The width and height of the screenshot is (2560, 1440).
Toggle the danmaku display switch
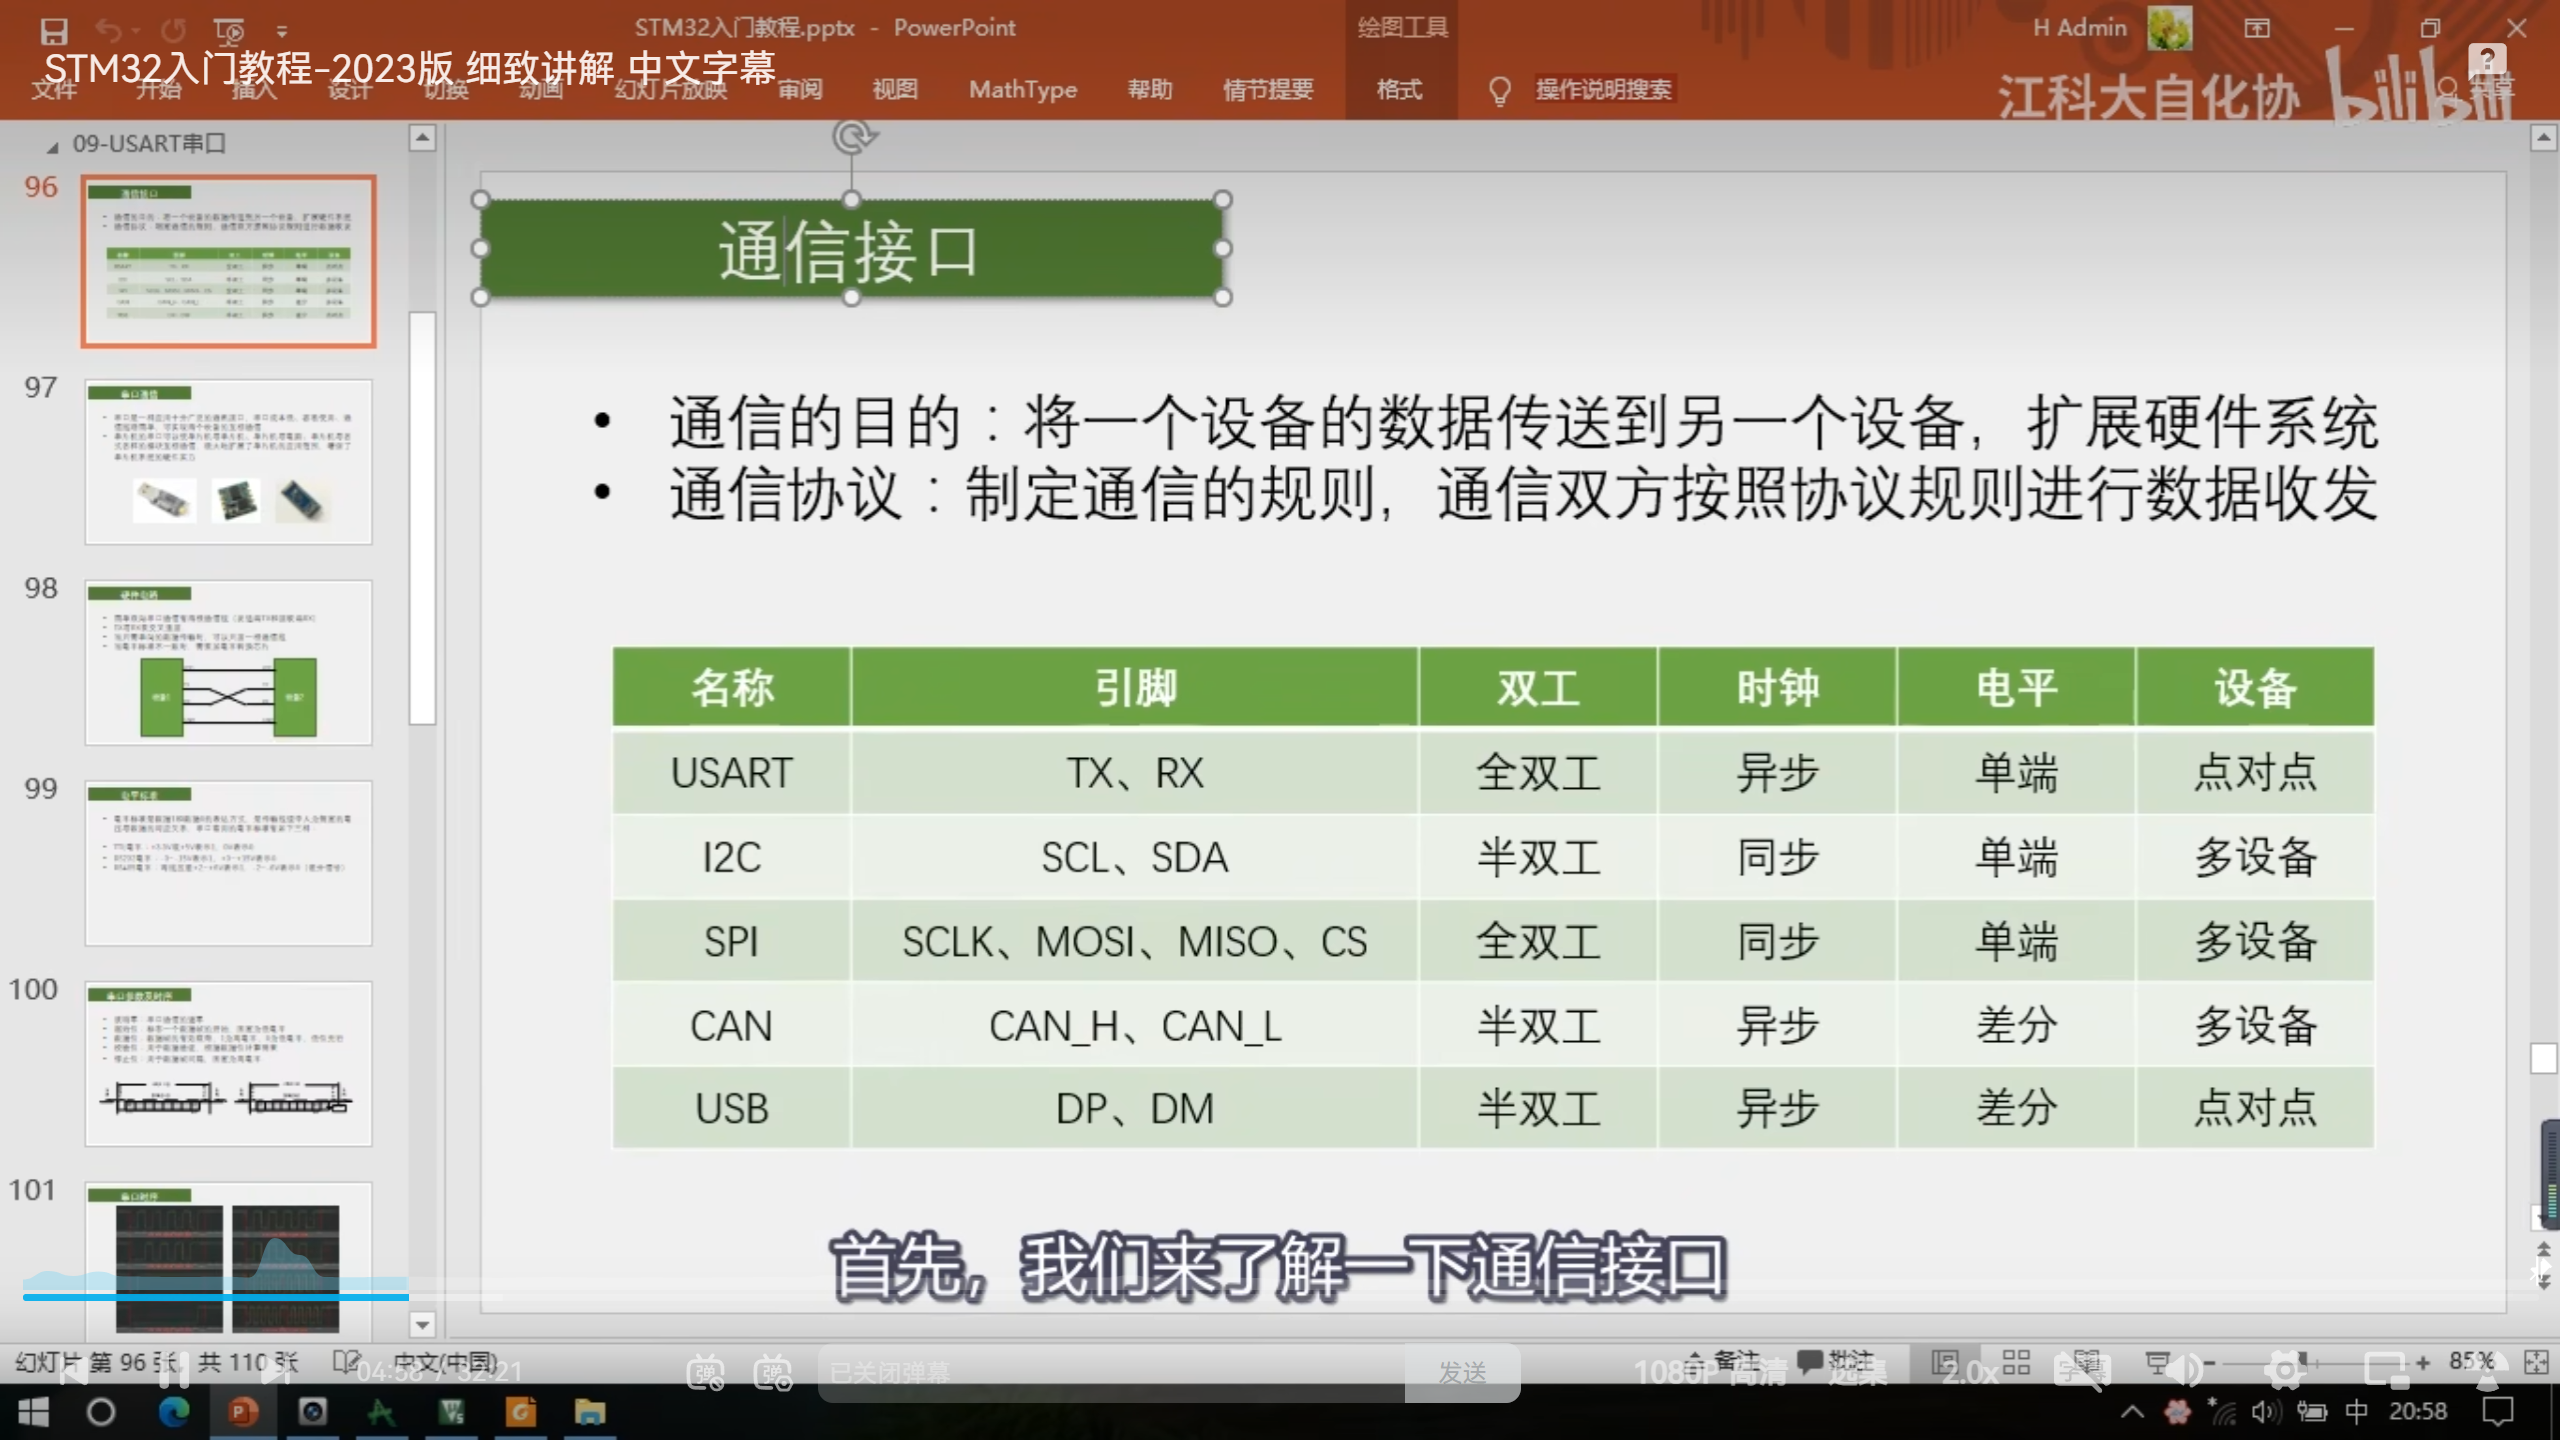point(705,1373)
